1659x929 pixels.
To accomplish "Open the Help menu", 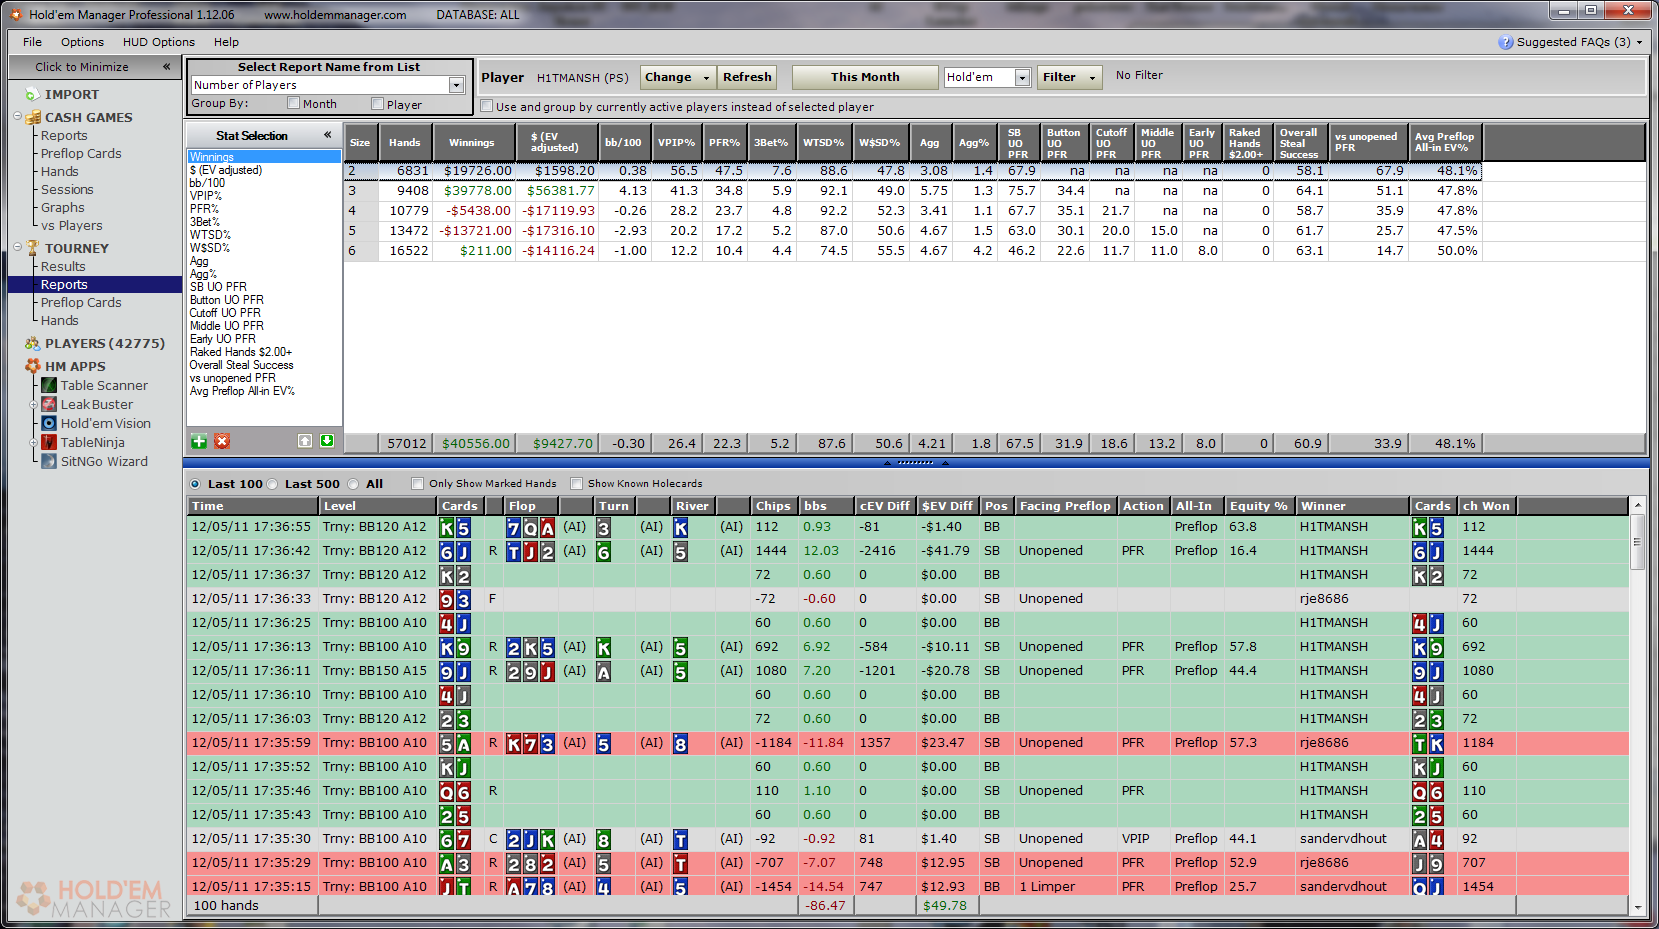I will pyautogui.click(x=226, y=42).
